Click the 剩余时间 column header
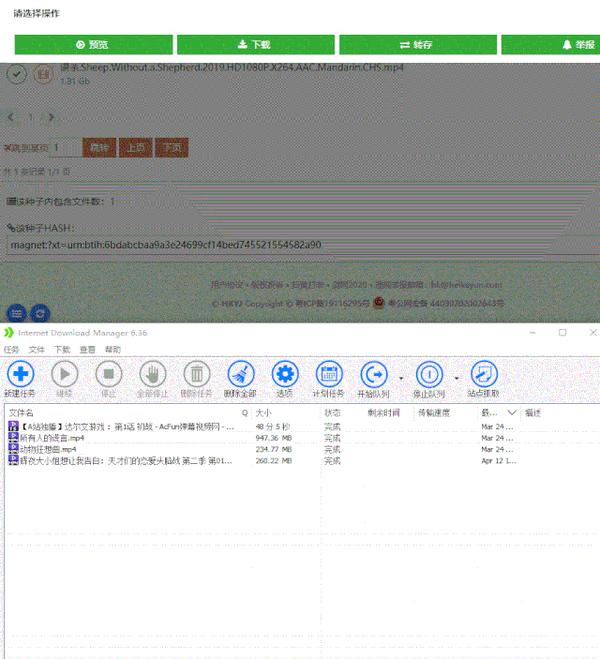The height and width of the screenshot is (659, 600). coord(384,413)
